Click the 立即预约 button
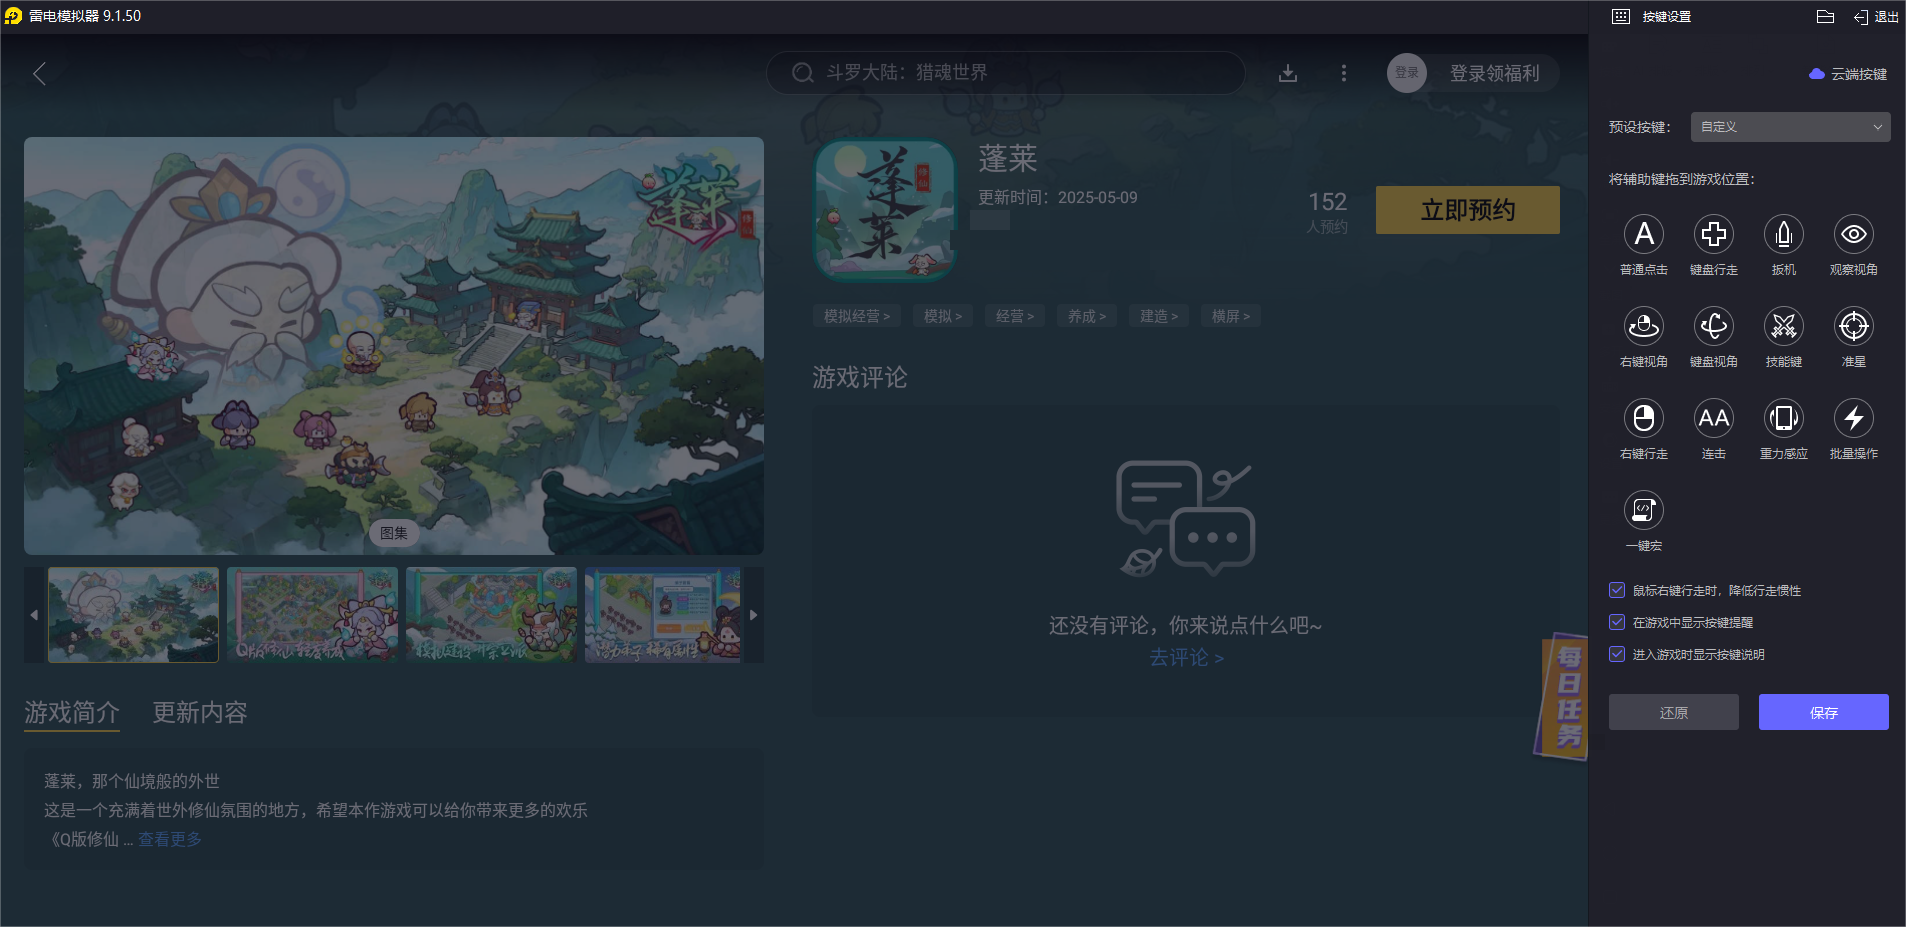This screenshot has width=1906, height=927. coord(1468,210)
